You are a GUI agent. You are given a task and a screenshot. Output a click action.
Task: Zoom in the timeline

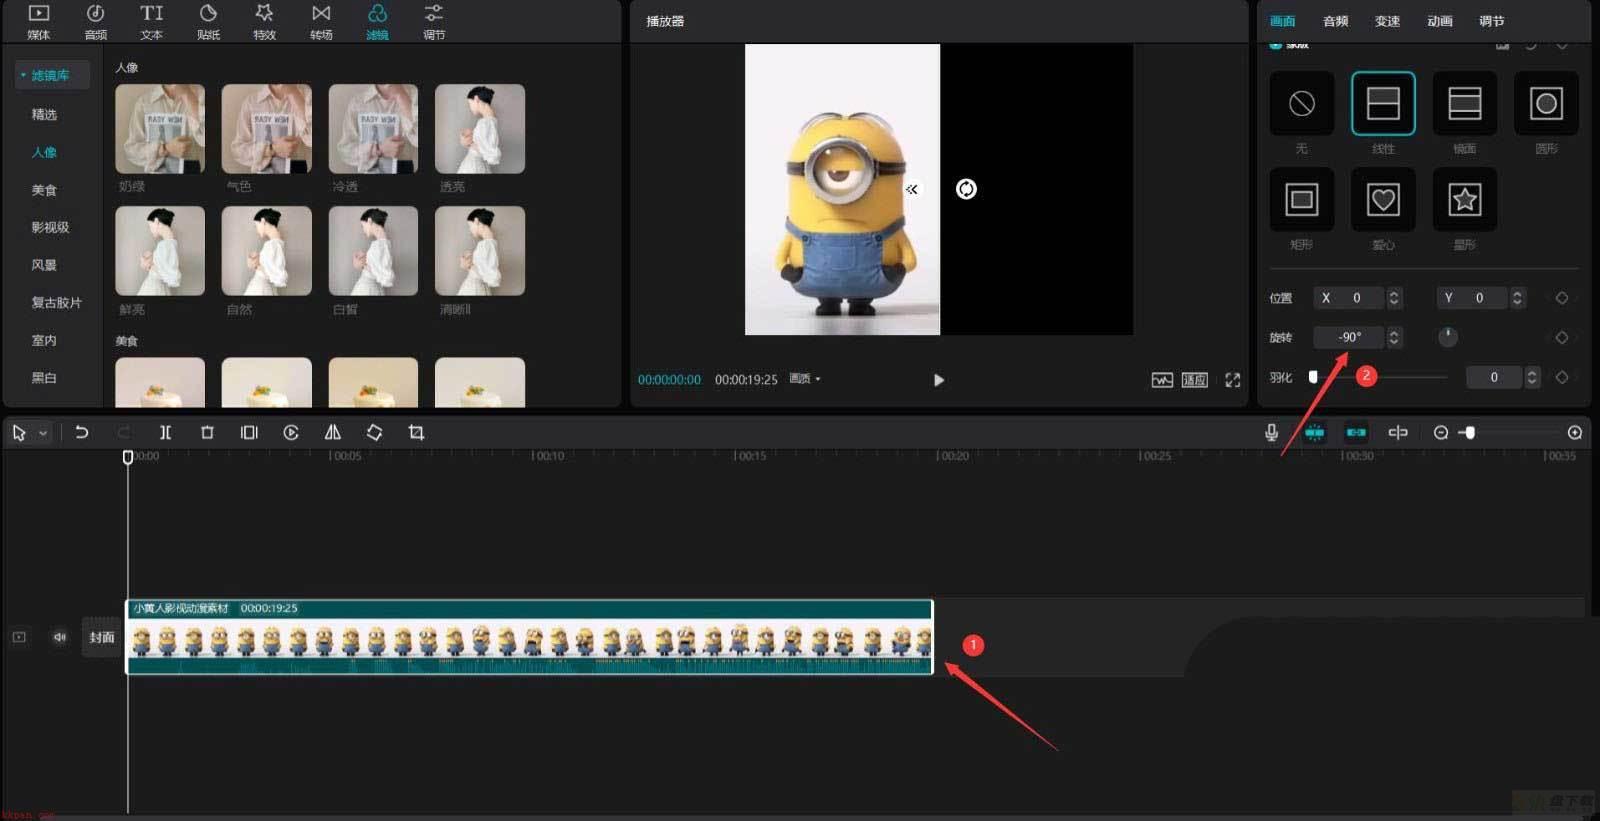[x=1575, y=433]
